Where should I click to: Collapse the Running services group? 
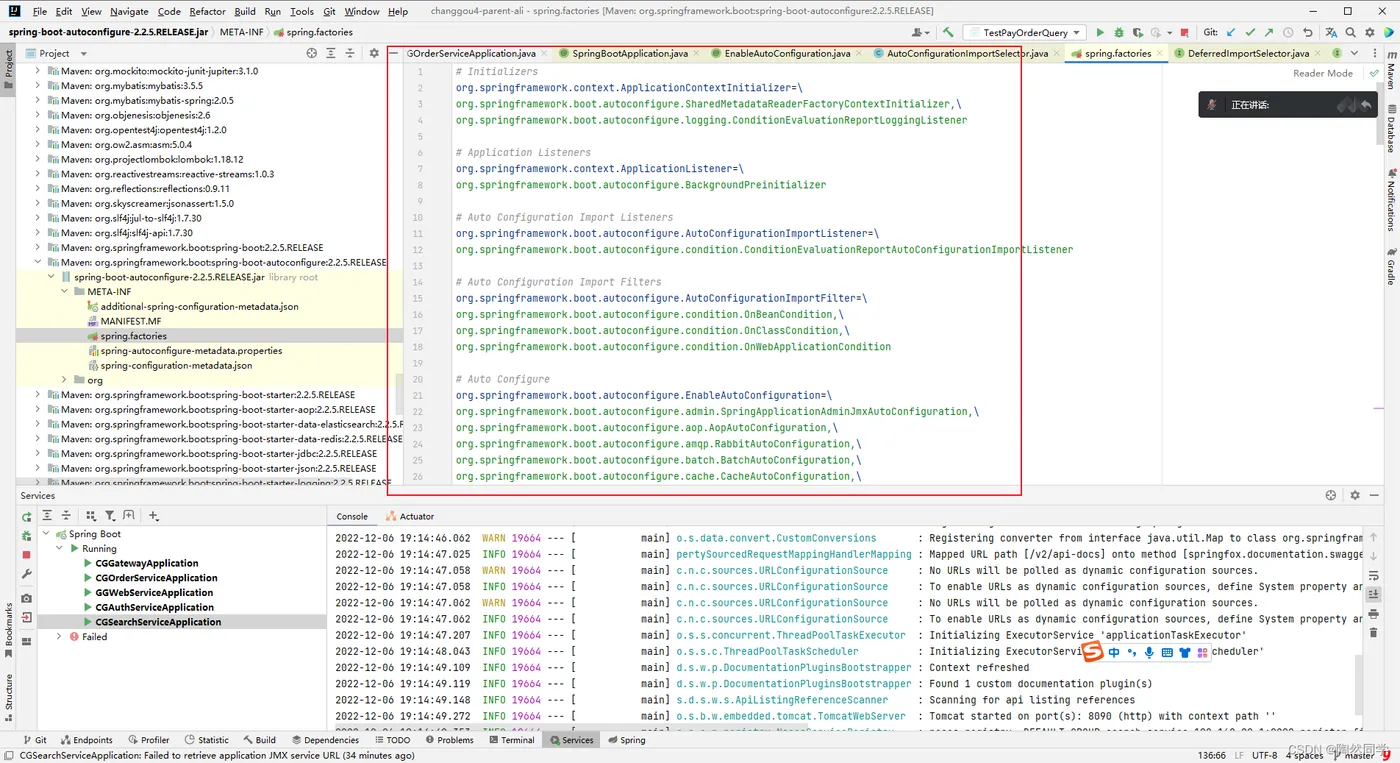(59, 548)
